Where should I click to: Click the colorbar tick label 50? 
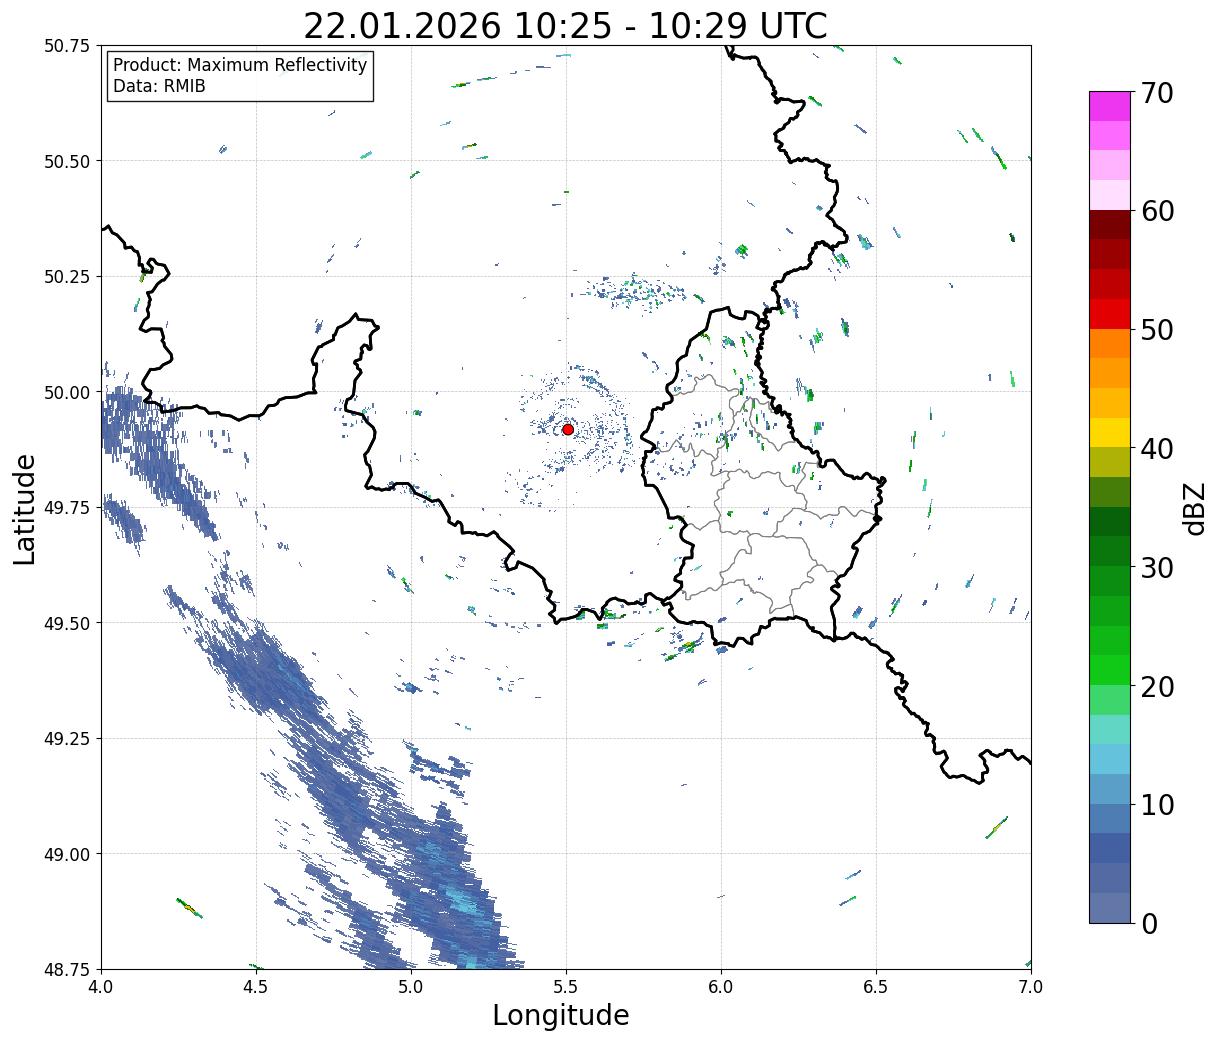[1156, 330]
